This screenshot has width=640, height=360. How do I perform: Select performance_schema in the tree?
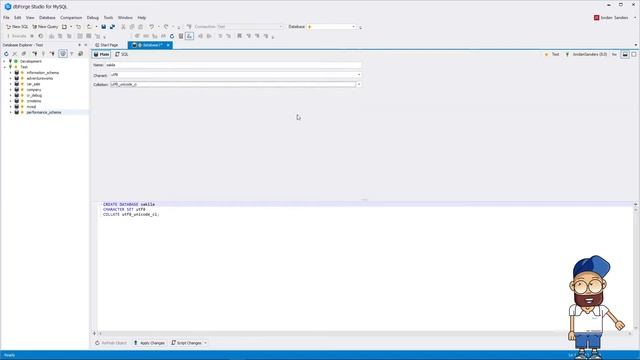[44, 112]
